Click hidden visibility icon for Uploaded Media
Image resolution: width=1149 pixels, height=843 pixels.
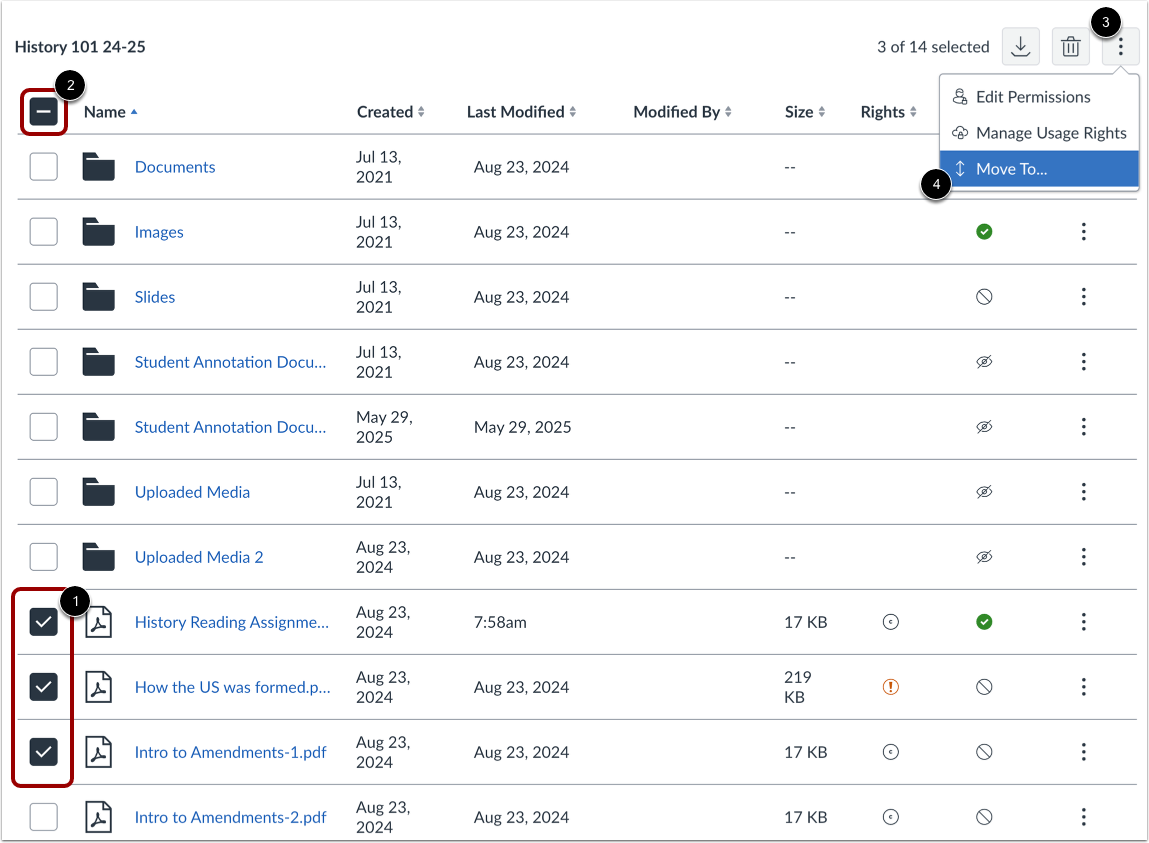click(984, 492)
